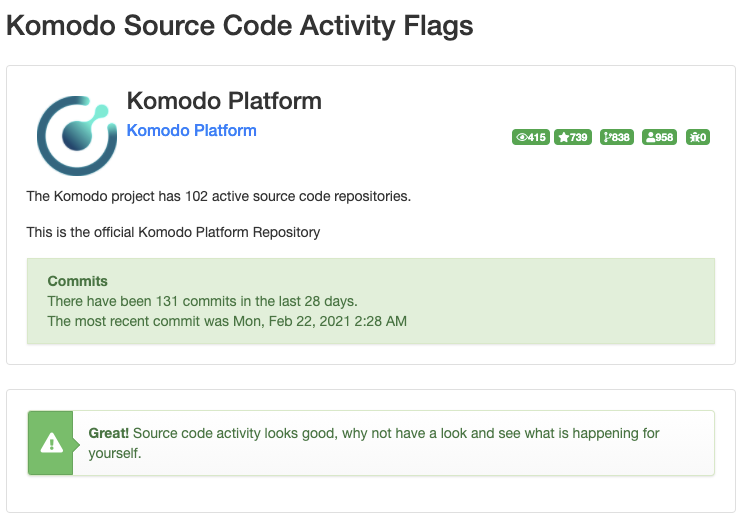This screenshot has width=742, height=521.
Task: Click the forks badge showing 838
Action: point(617,137)
